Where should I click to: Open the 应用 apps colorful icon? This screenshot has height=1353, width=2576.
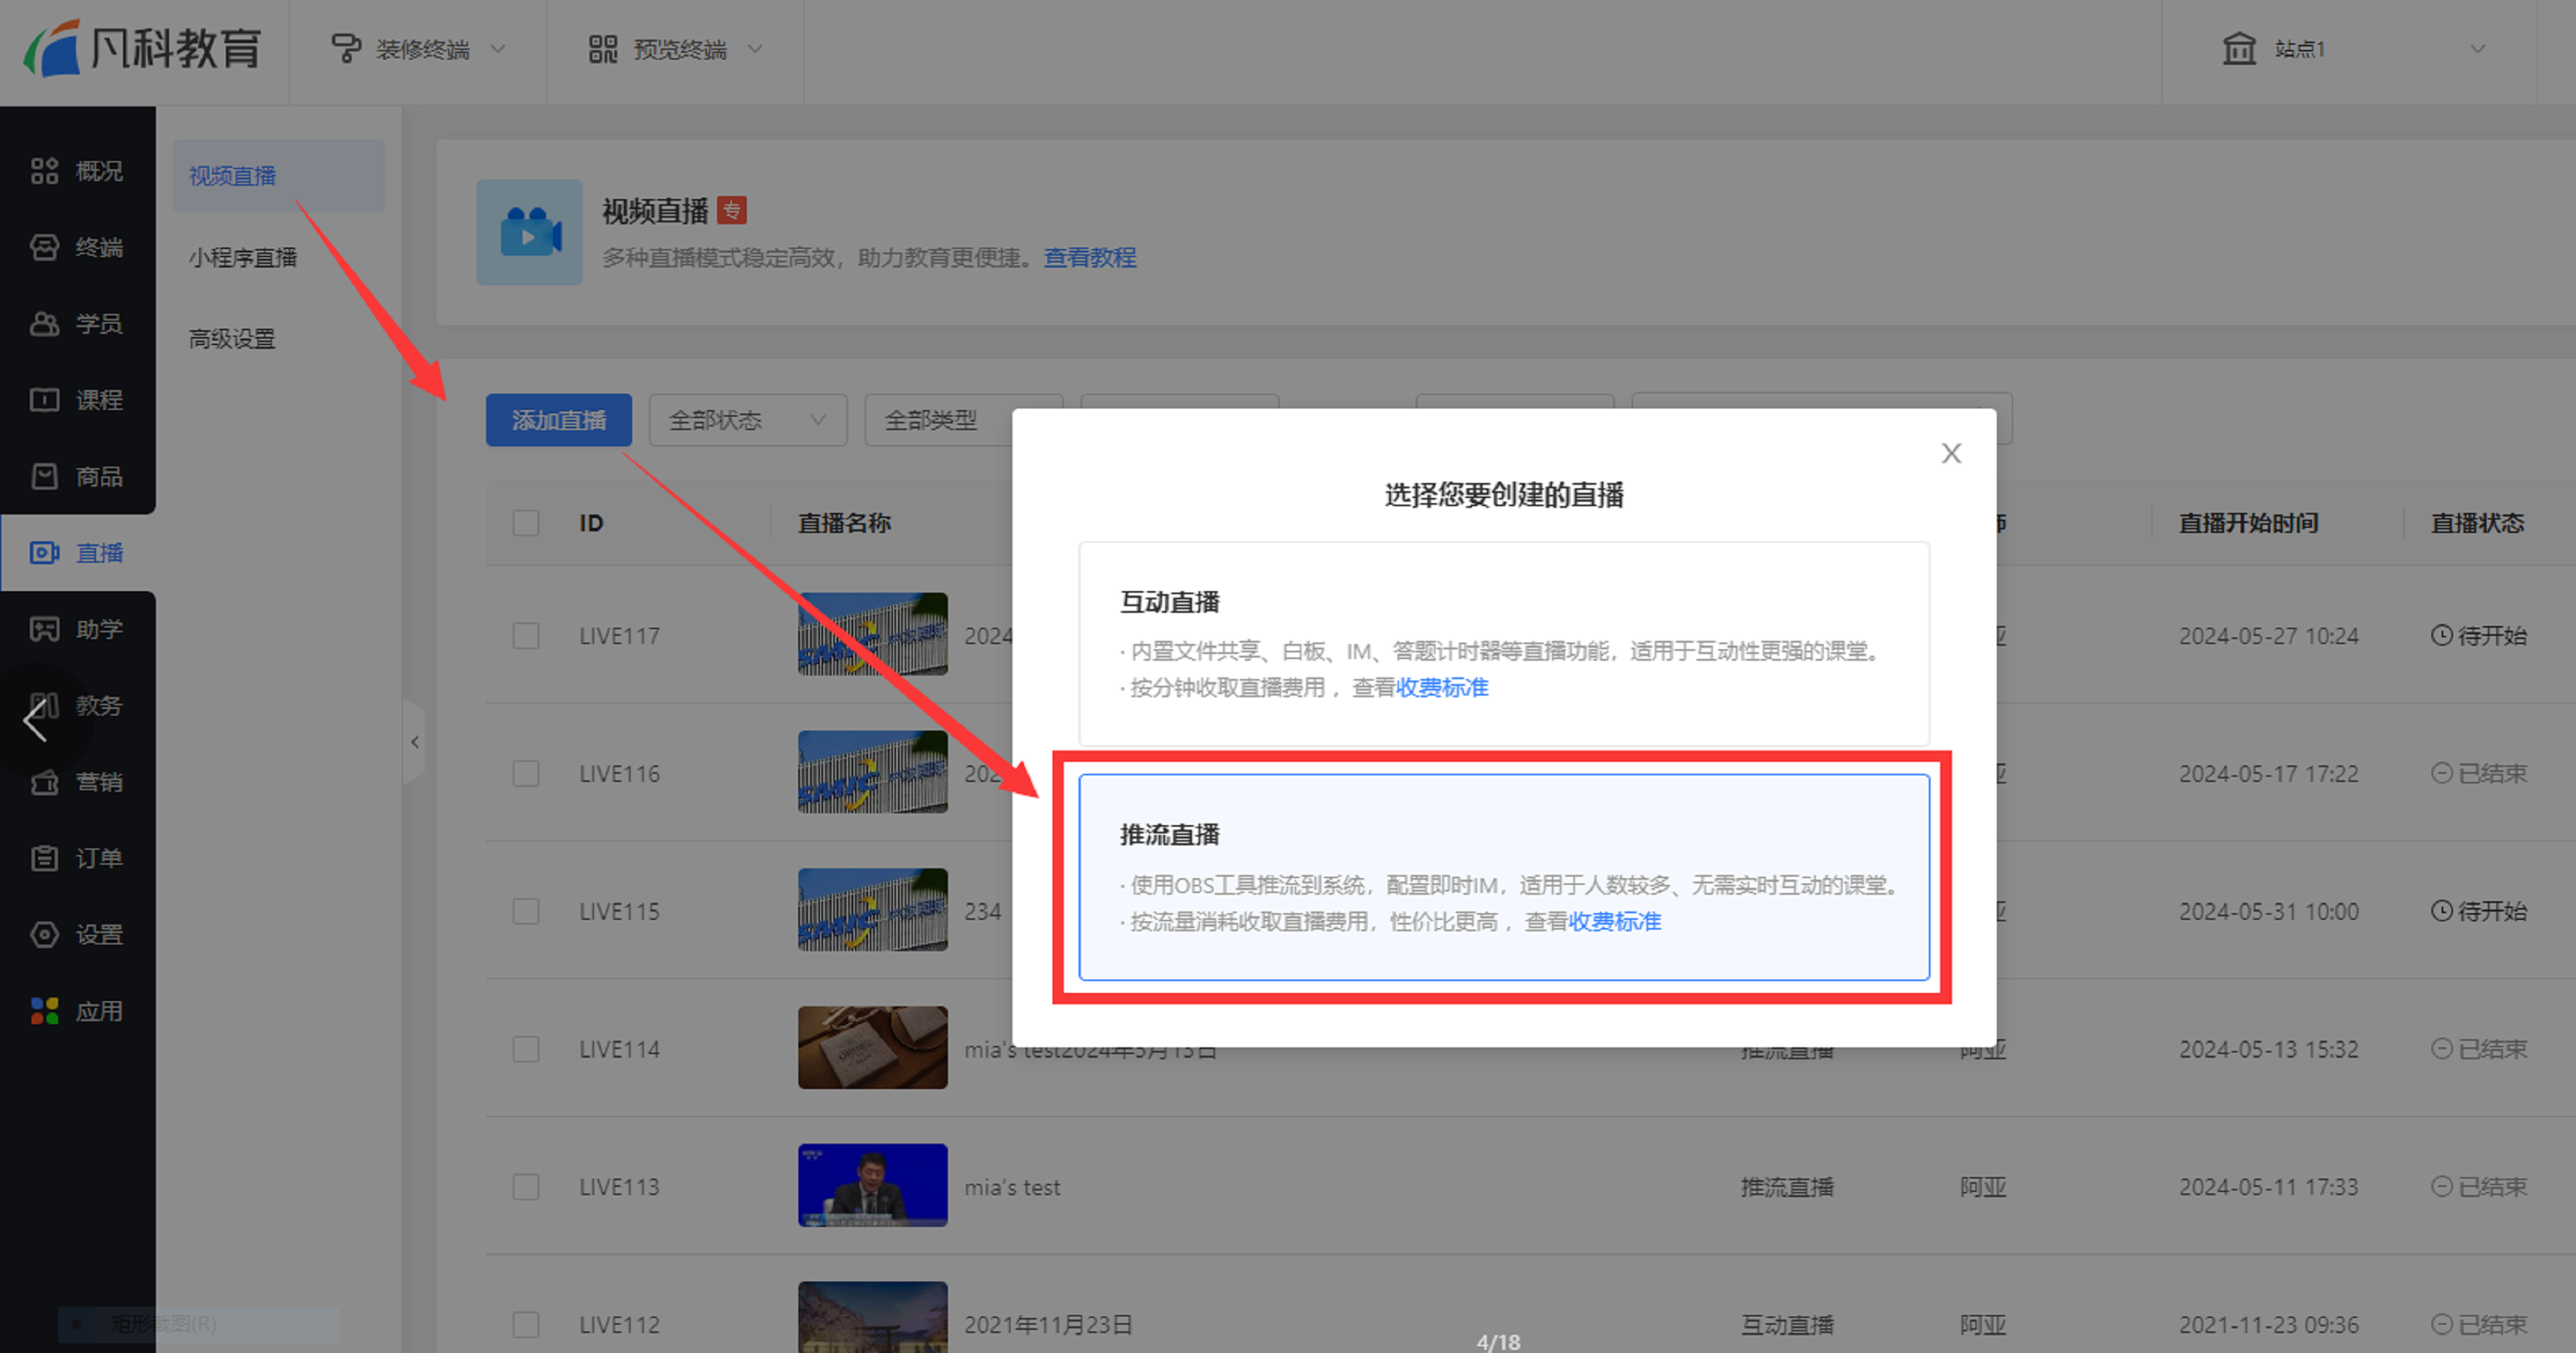(44, 1011)
